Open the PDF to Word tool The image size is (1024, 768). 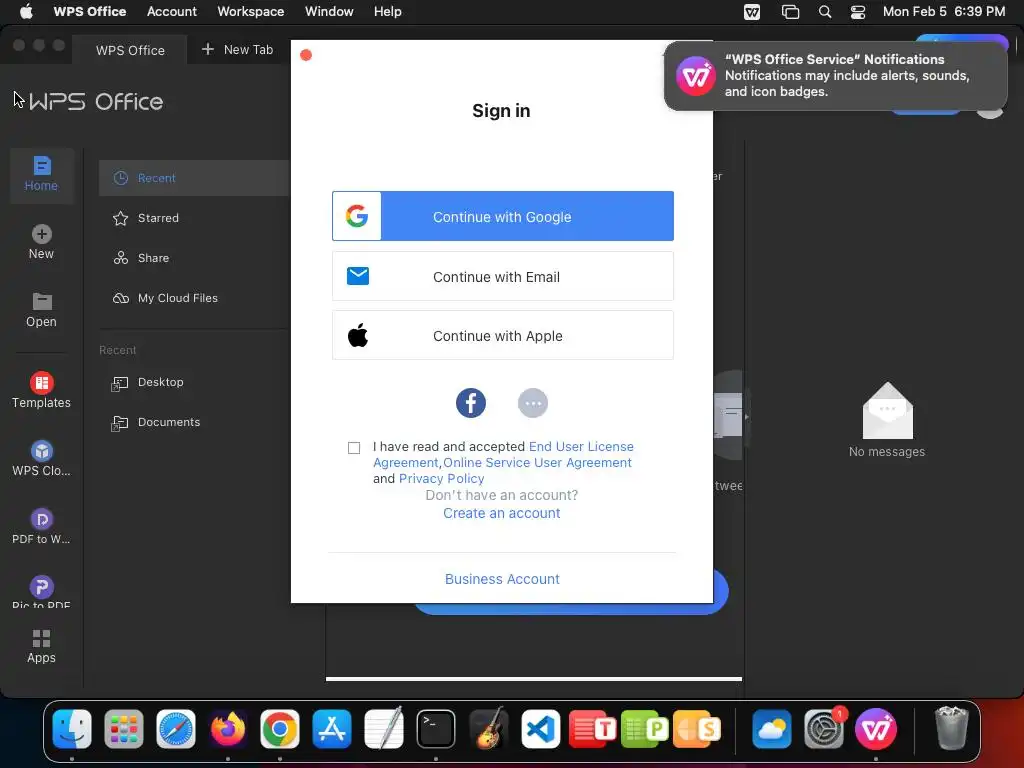tap(41, 526)
